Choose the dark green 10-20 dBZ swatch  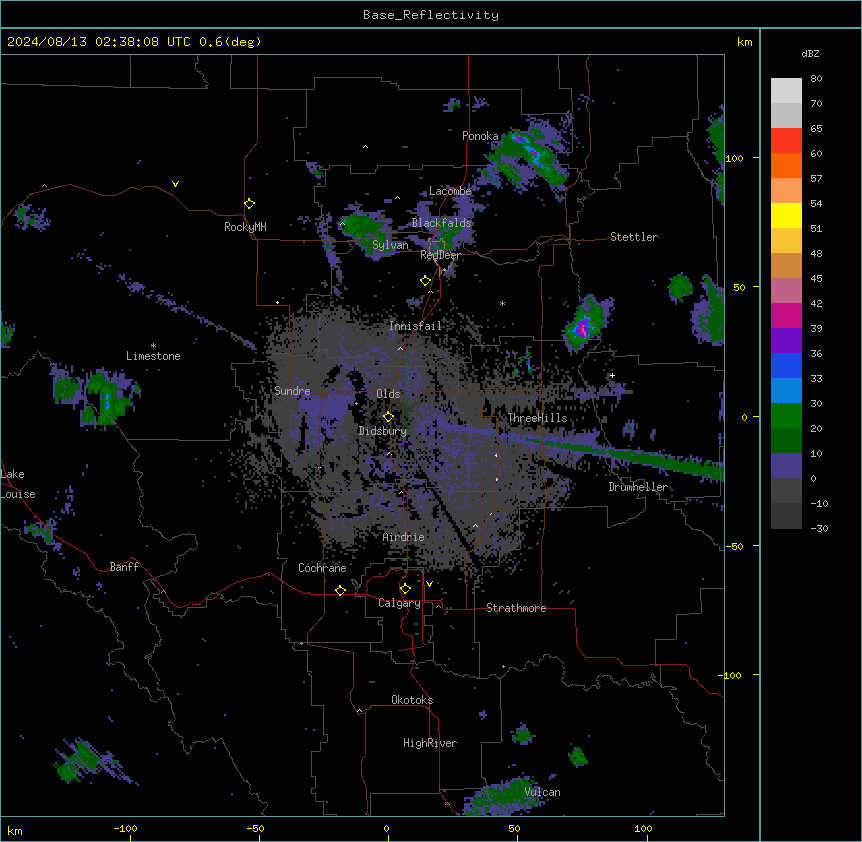(786, 441)
